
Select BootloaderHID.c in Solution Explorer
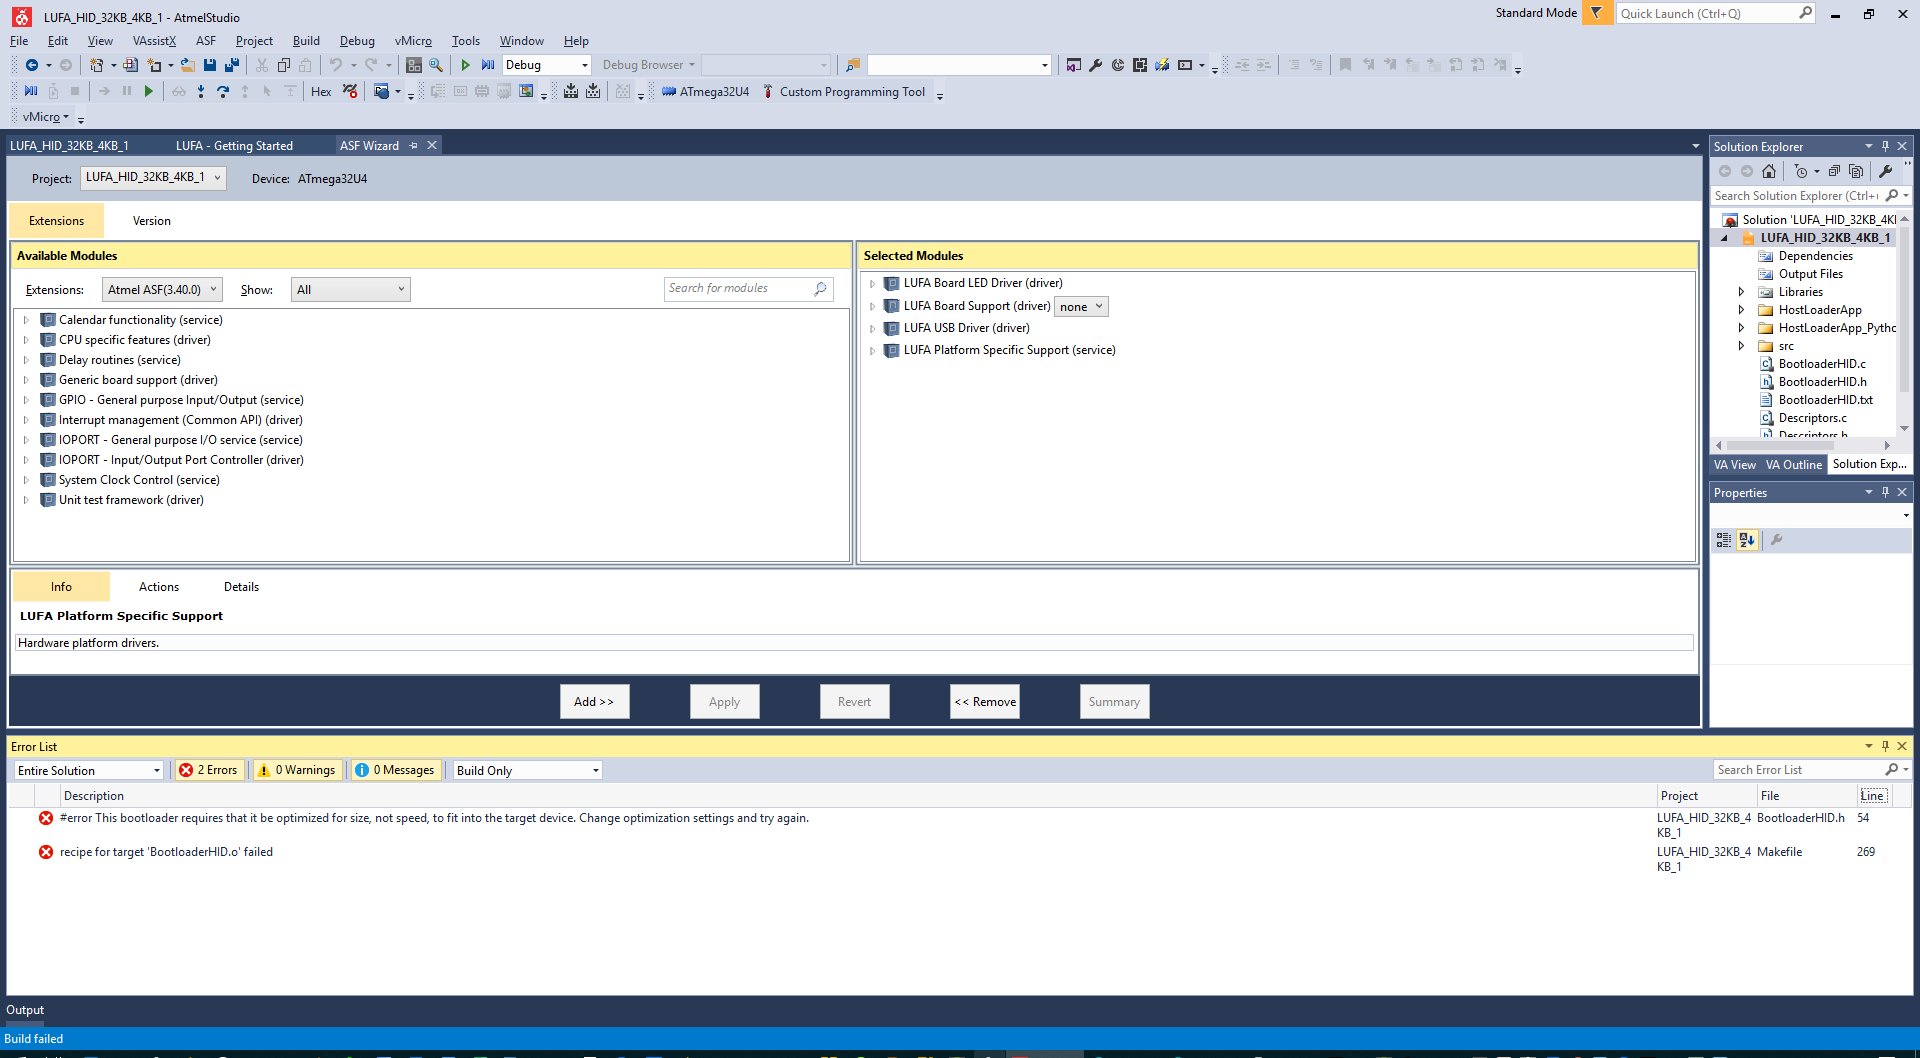[1822, 364]
